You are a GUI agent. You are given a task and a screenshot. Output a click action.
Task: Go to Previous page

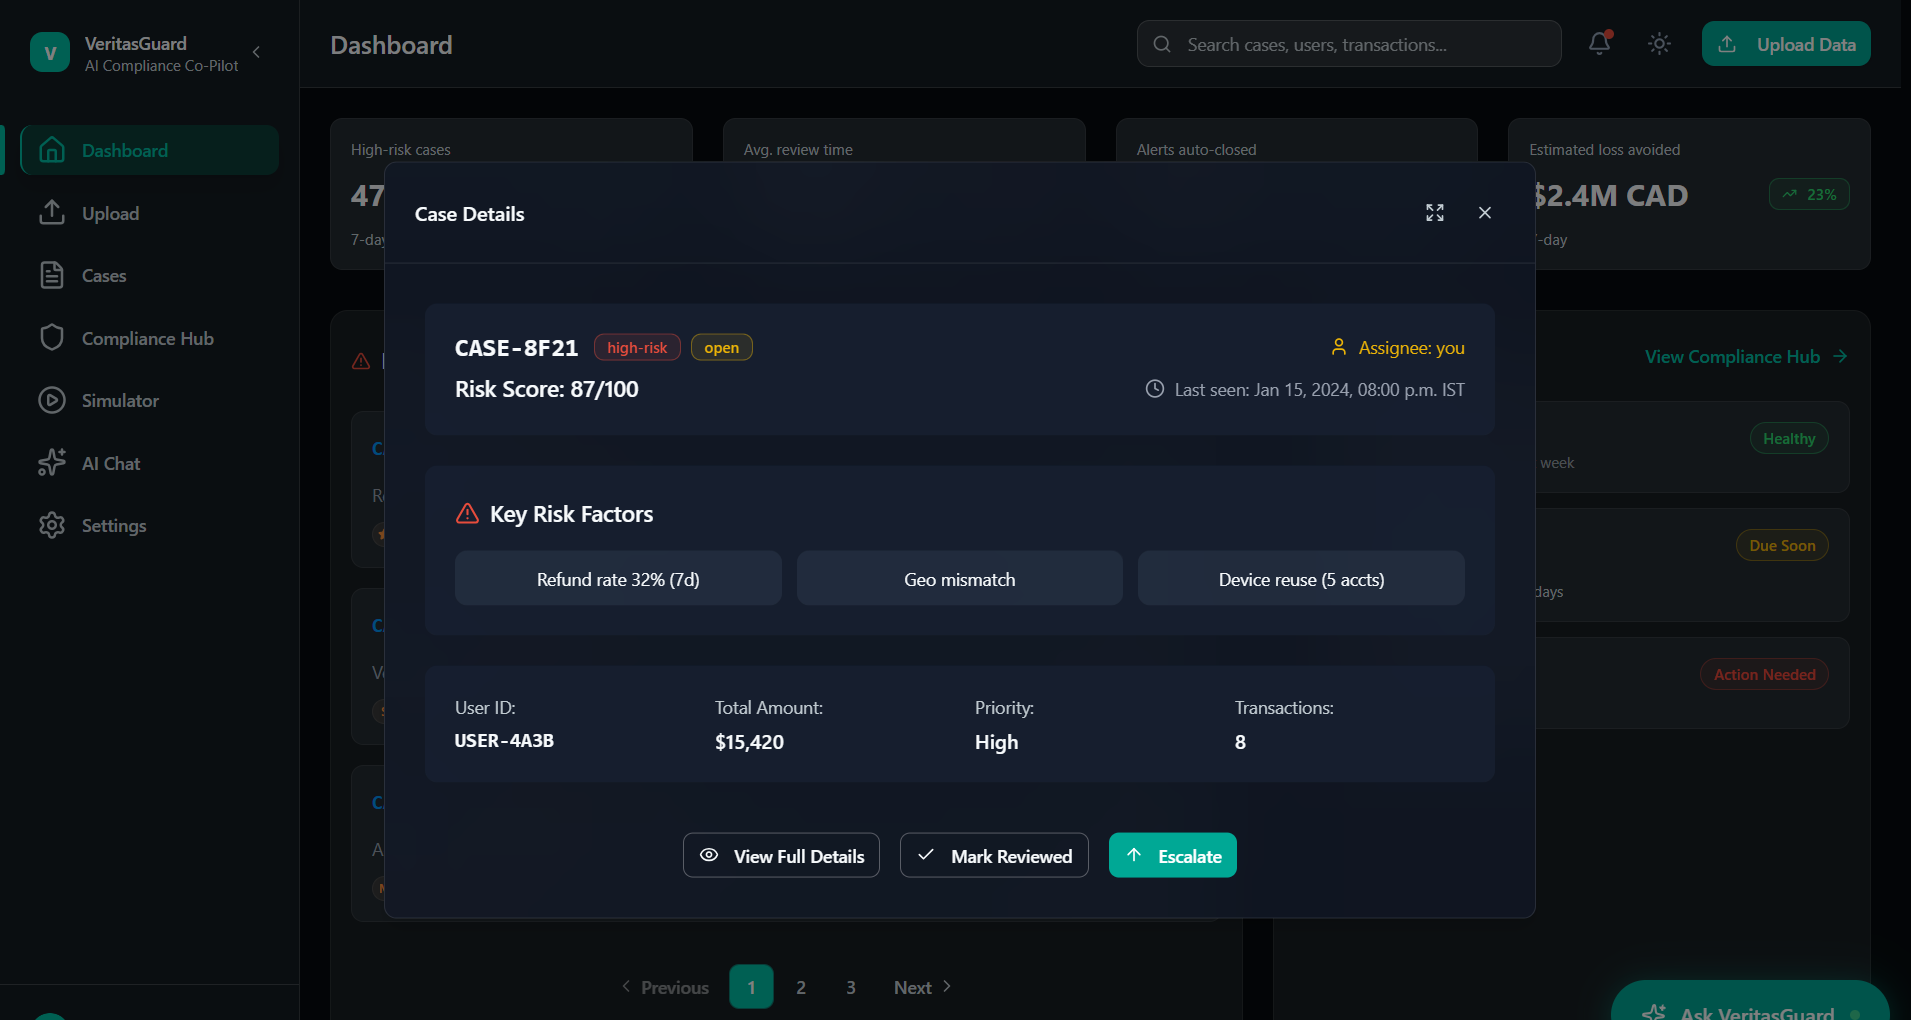tap(665, 987)
